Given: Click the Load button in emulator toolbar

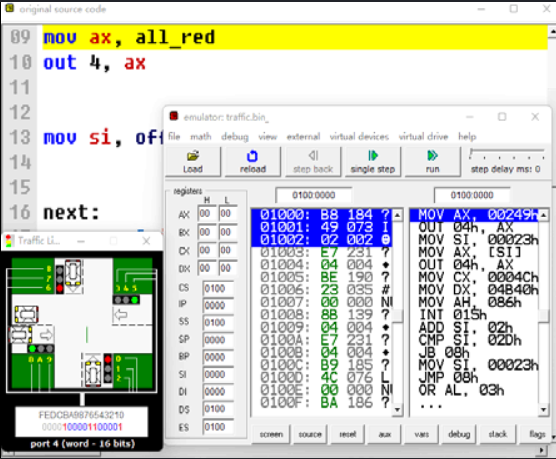Looking at the screenshot, I should click(x=193, y=162).
